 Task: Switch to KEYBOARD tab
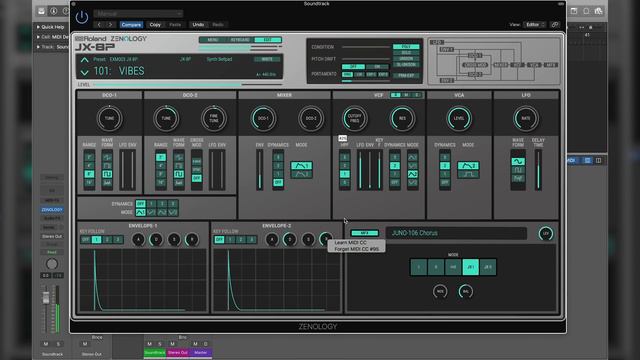240,40
